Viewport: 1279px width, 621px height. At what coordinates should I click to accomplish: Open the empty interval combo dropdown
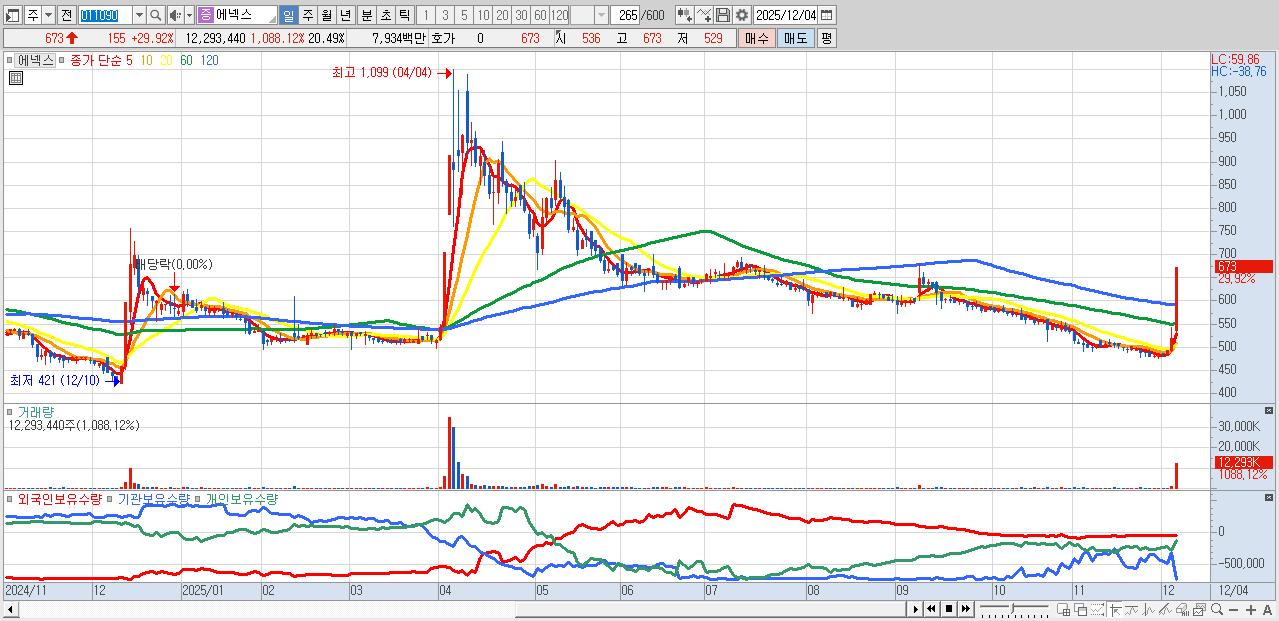(x=599, y=15)
